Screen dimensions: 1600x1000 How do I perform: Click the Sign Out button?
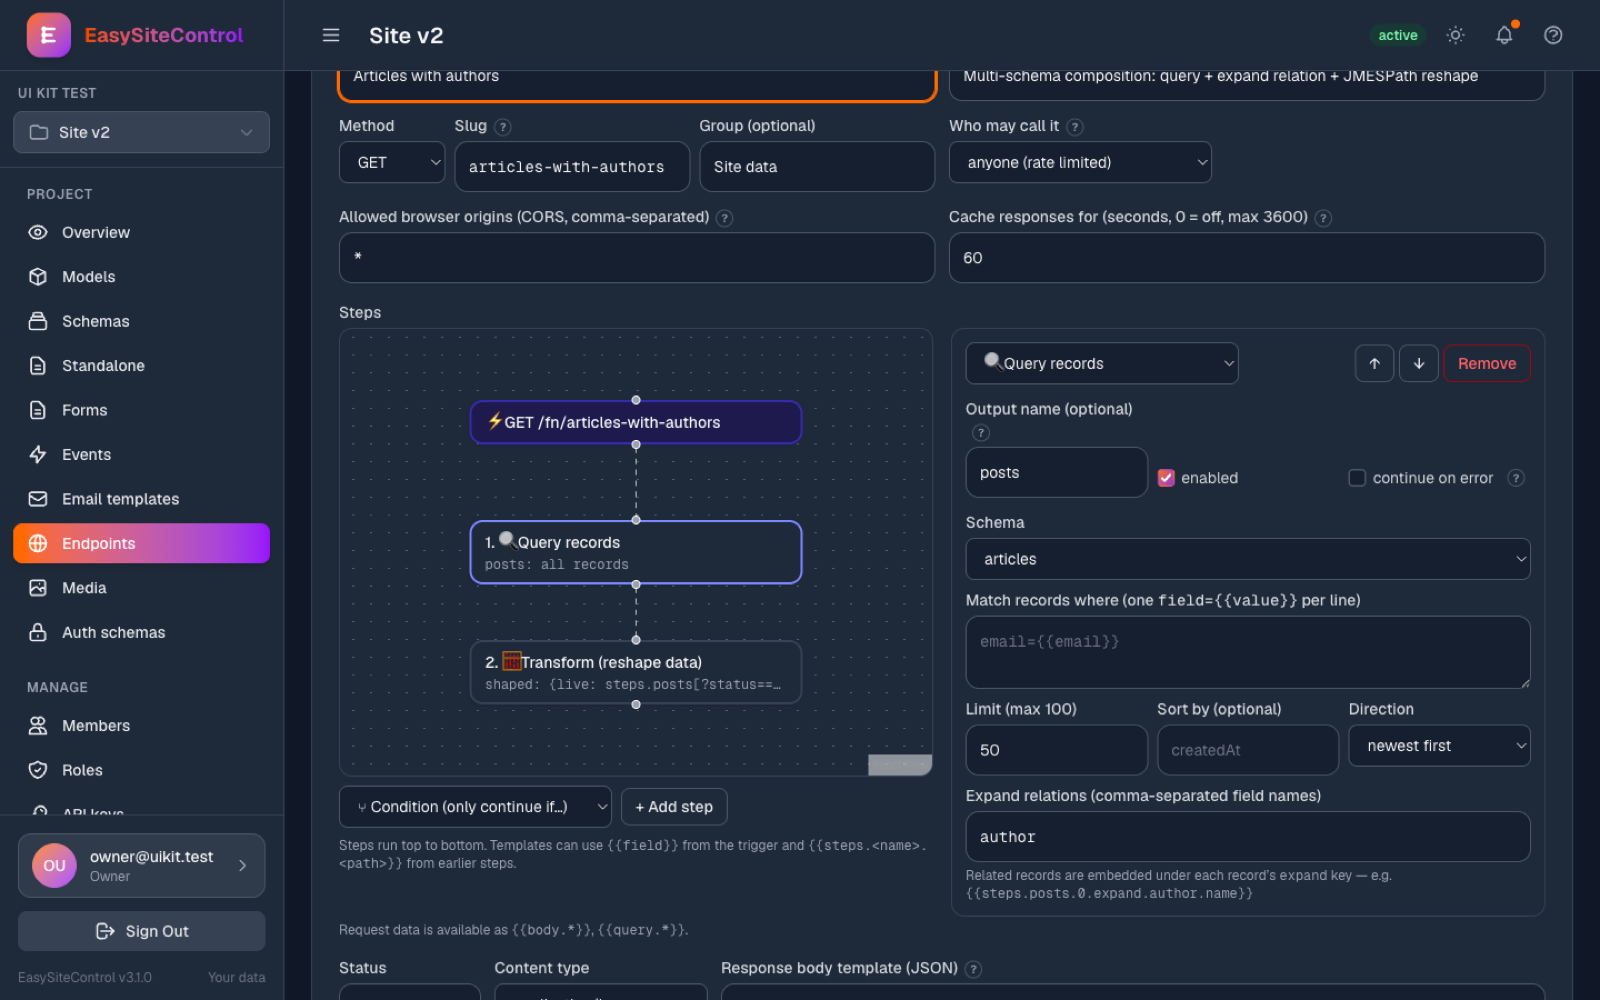(x=141, y=931)
